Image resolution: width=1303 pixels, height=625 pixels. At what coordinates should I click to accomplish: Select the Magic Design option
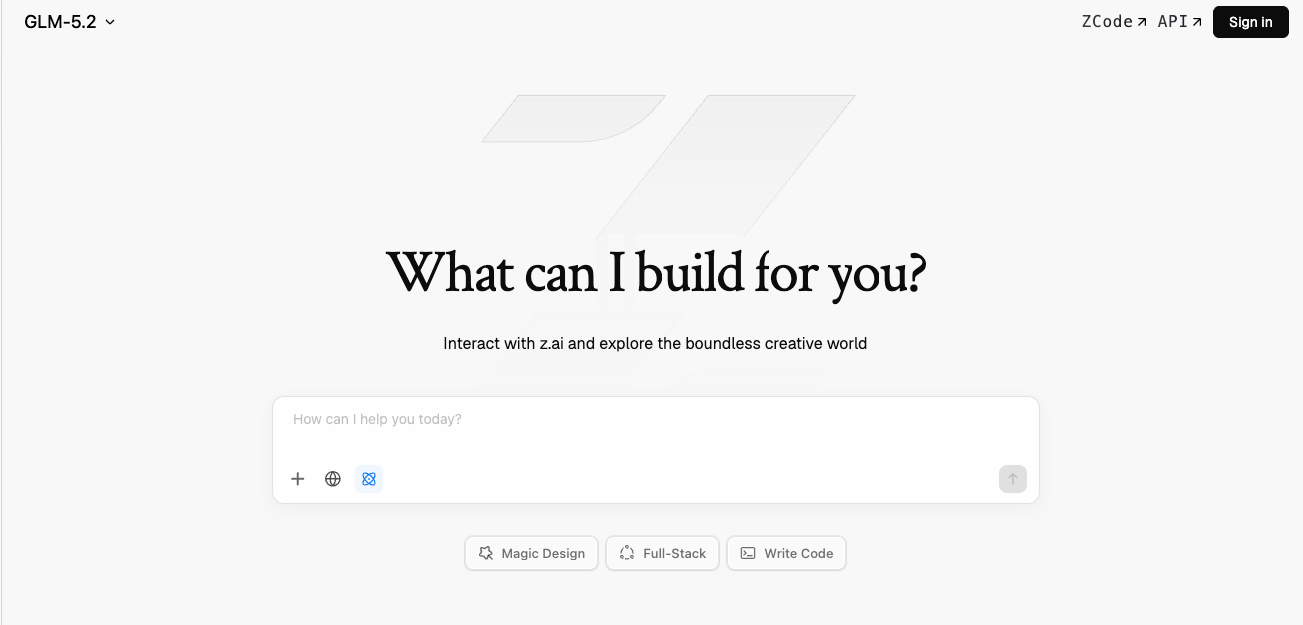coord(532,553)
